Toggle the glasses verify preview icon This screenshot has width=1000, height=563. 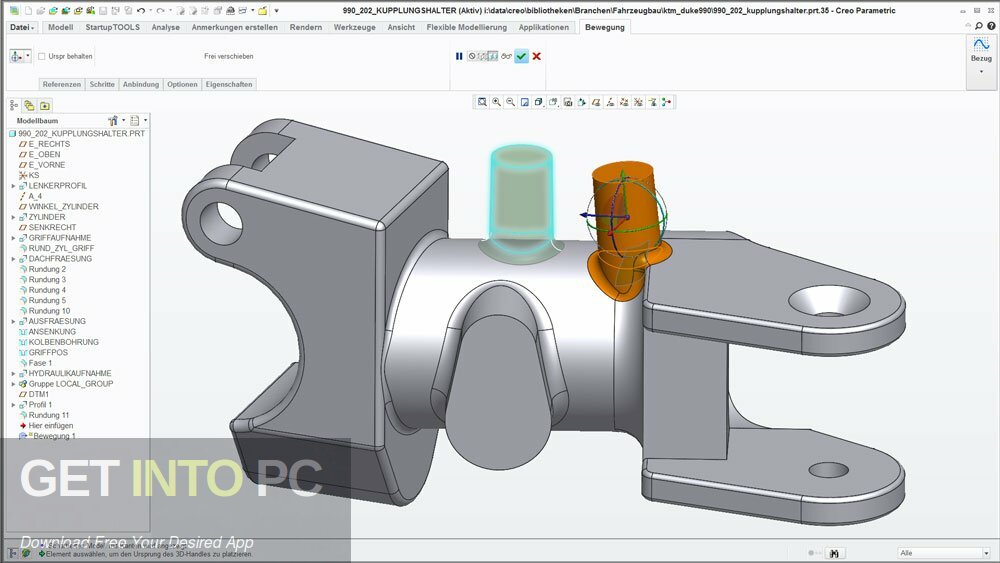tap(506, 56)
